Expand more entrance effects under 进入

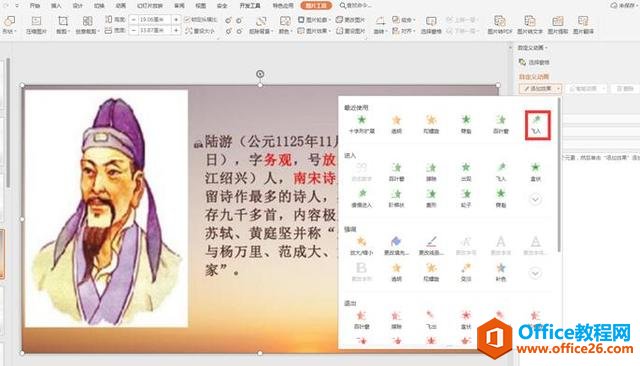point(536,199)
